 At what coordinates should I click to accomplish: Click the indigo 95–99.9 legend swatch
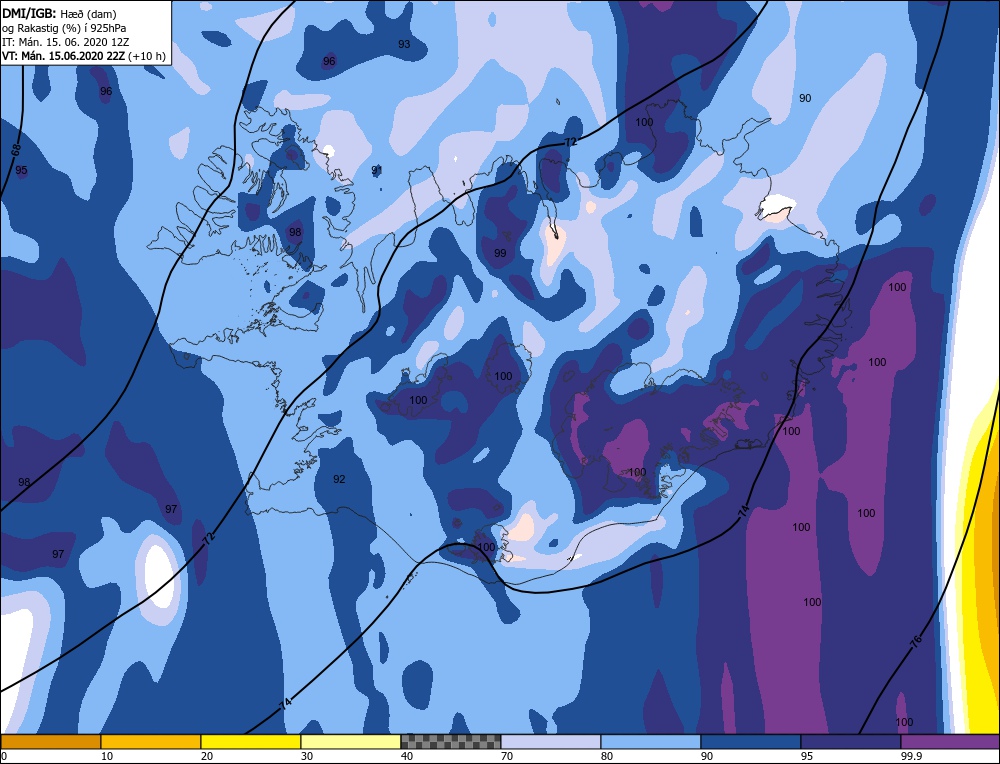[851, 741]
